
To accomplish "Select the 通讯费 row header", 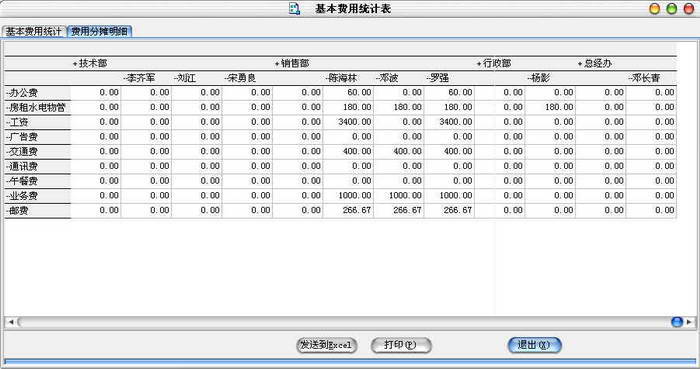I will point(38,166).
